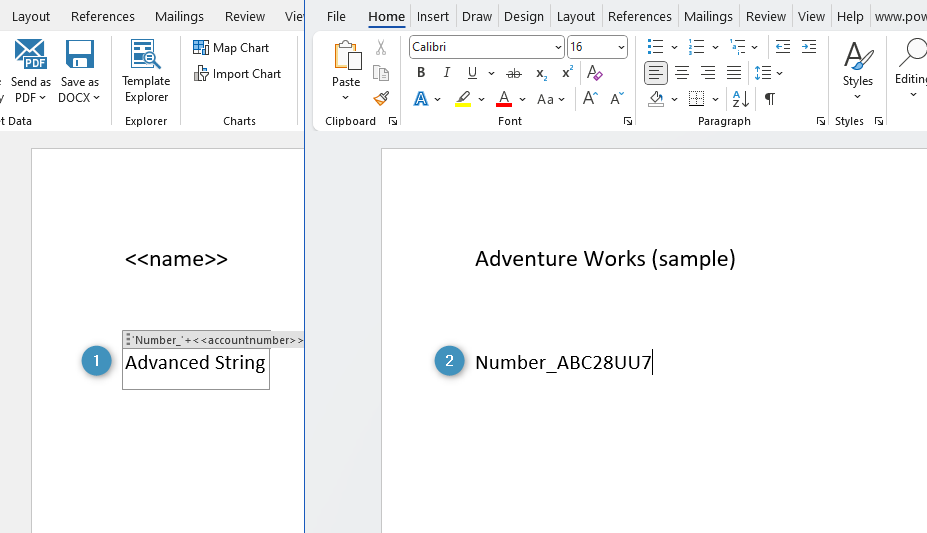The width and height of the screenshot is (927, 533).
Task: Toggle Subscript formatting
Action: [x=542, y=73]
